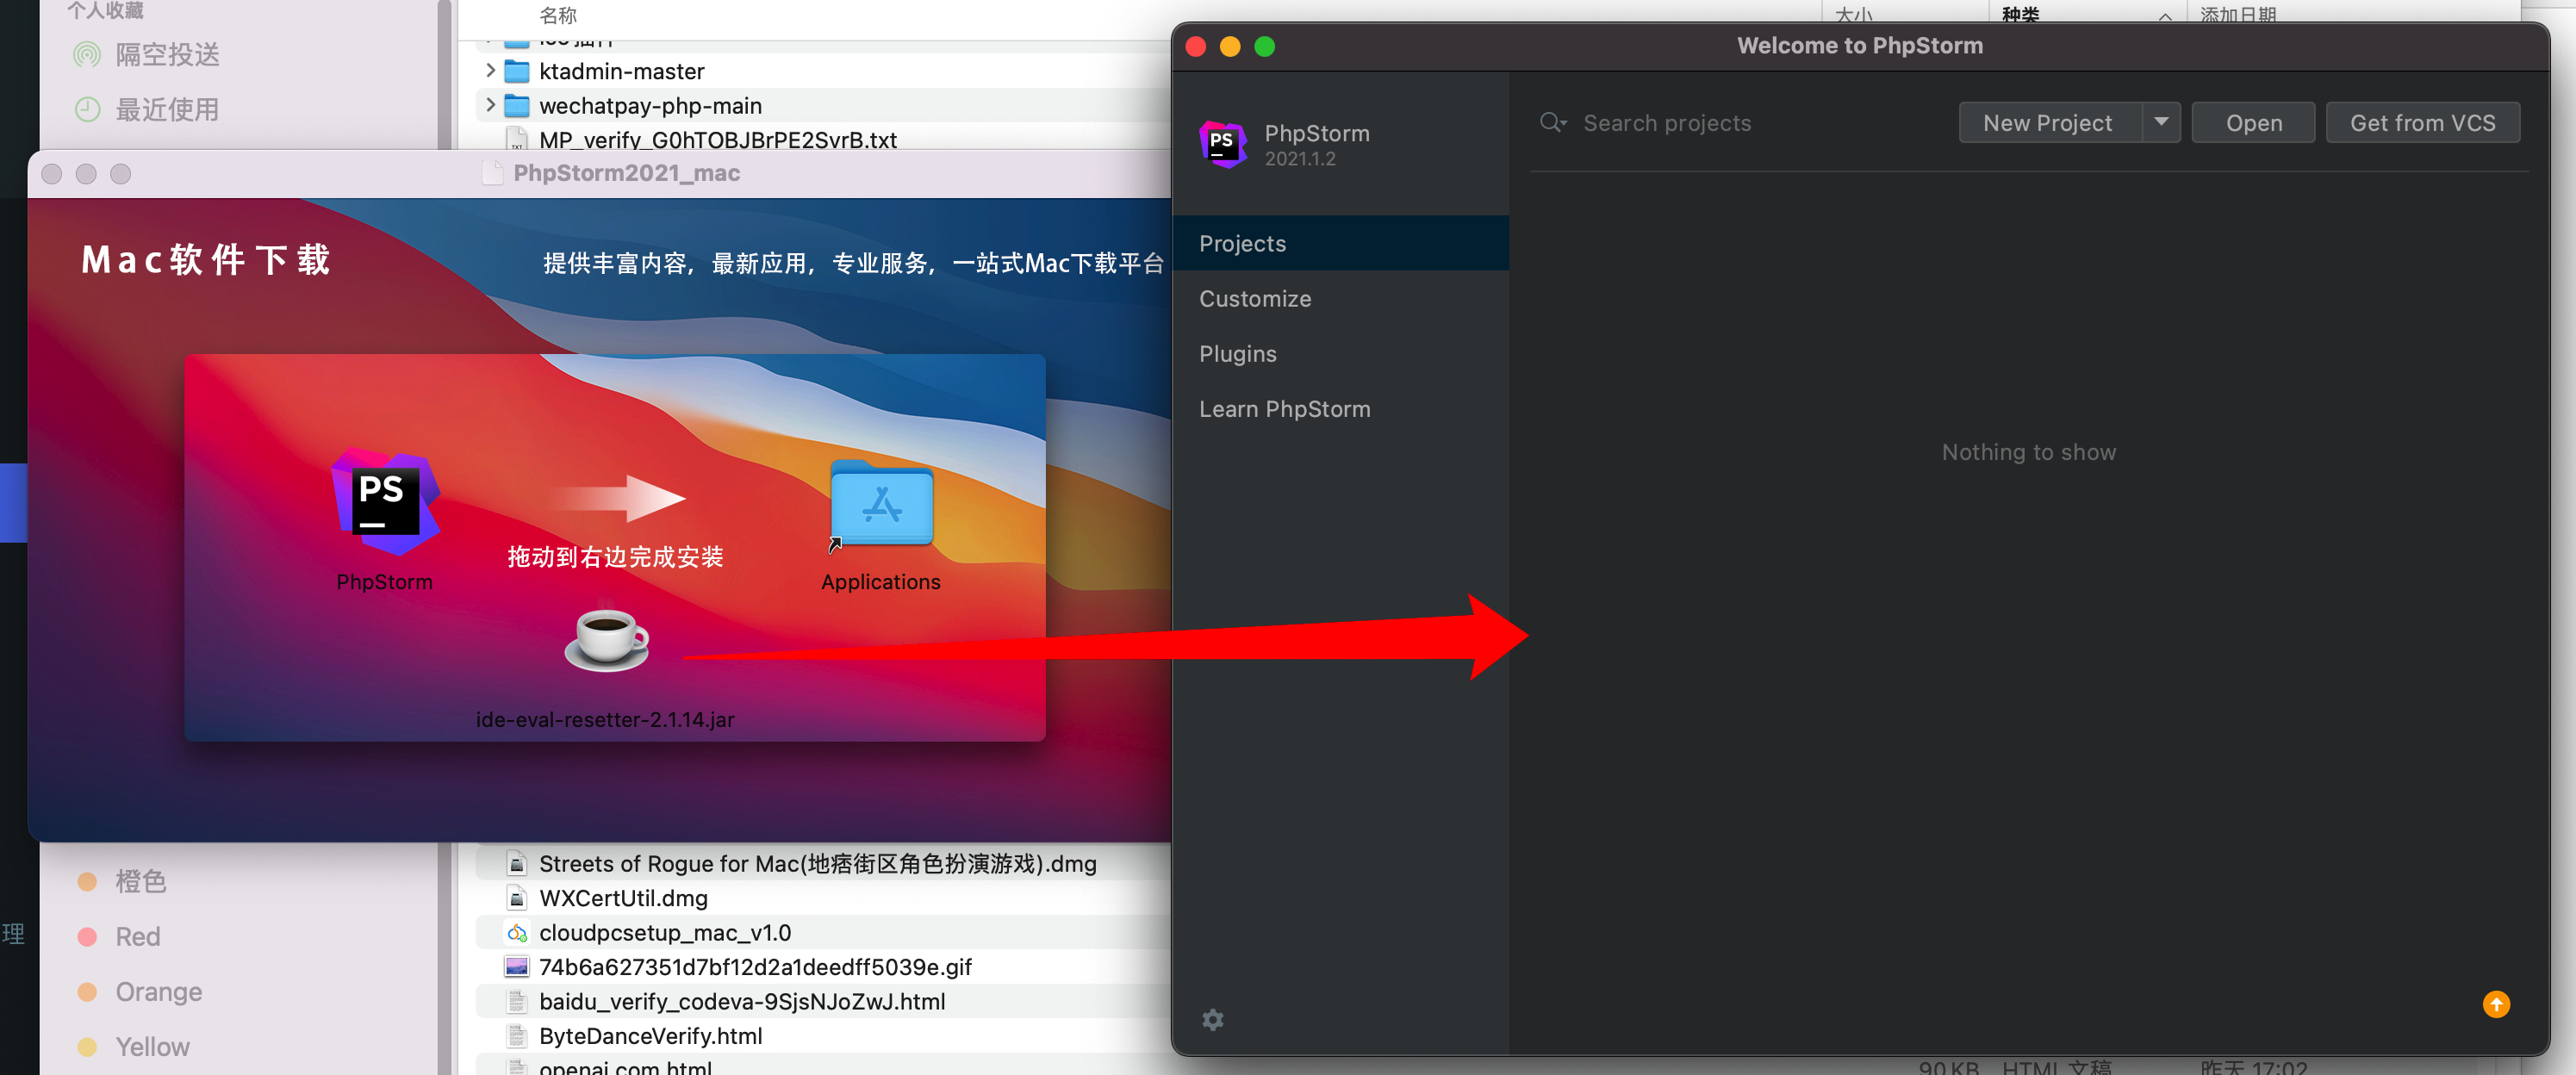This screenshot has height=1075, width=2576.
Task: Click the WXCertUtil.dmg filename
Action: coord(623,898)
